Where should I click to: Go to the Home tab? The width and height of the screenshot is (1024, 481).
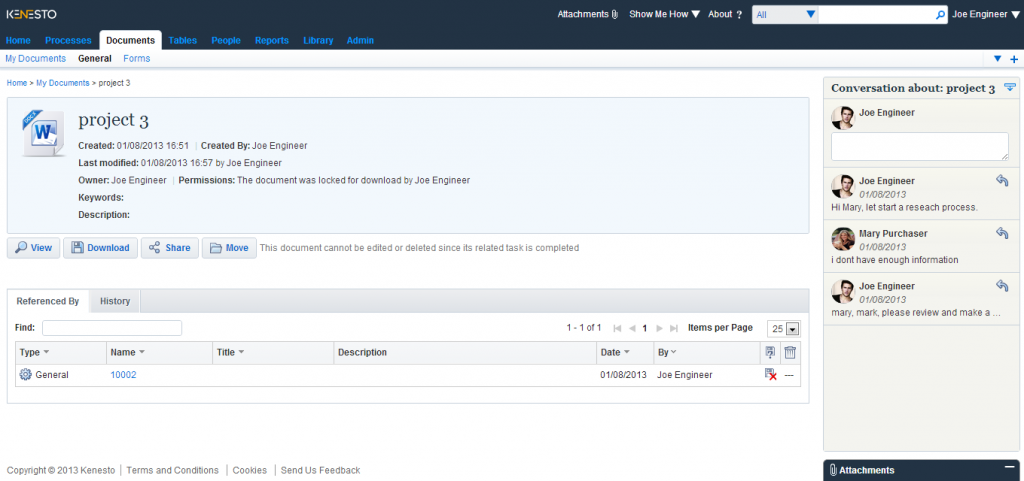(18, 40)
